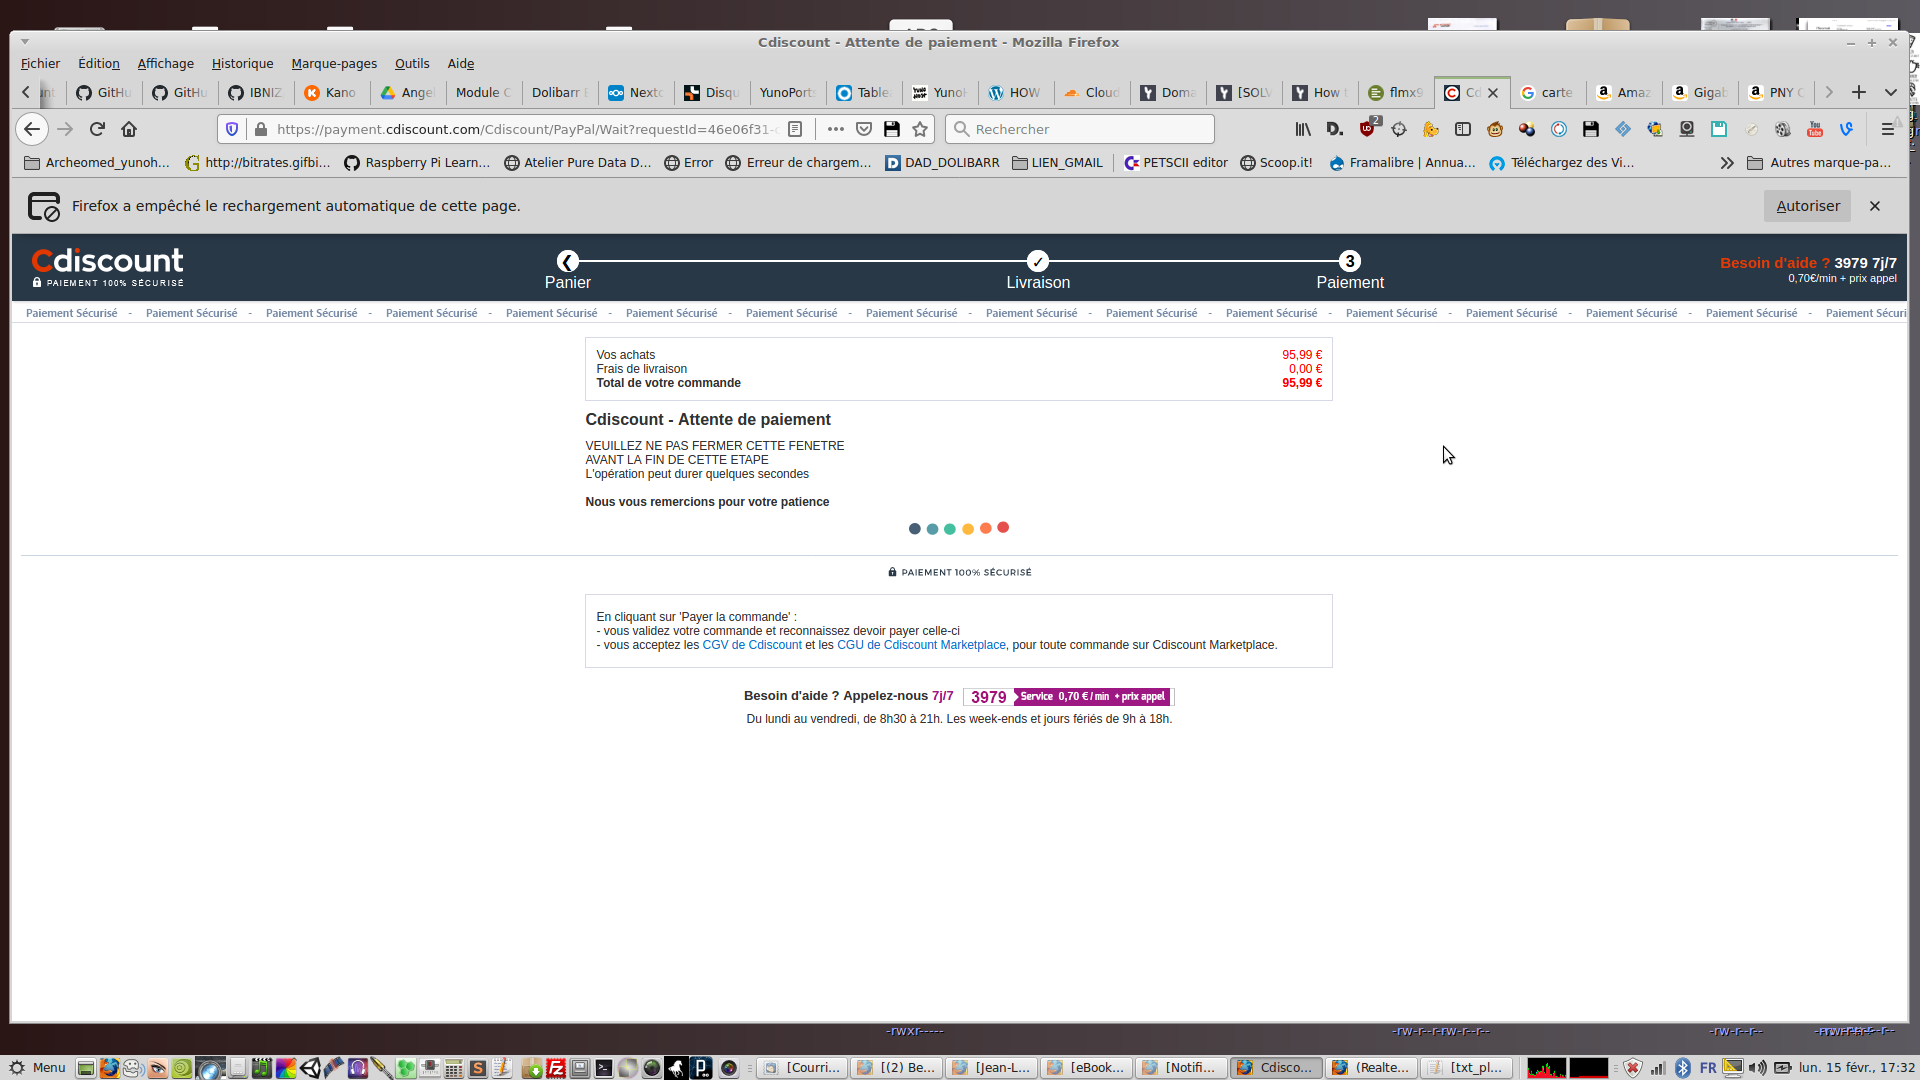Open CGV de Cdiscount link
This screenshot has height=1080, width=1920.
(x=752, y=645)
